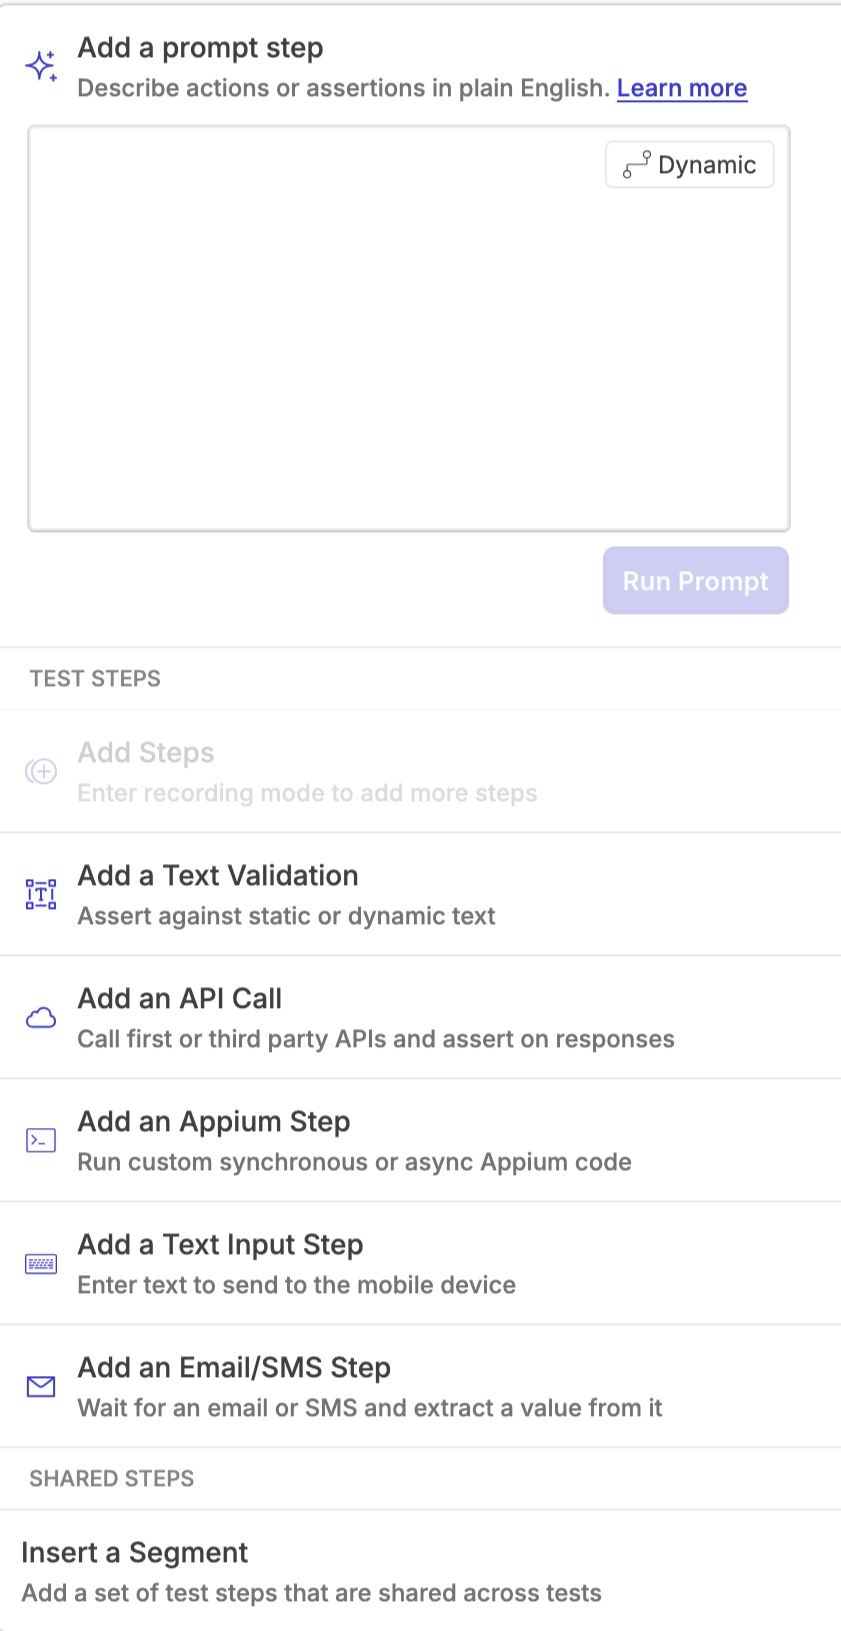This screenshot has width=841, height=1631.
Task: Click the branch icon in Dynamic button
Action: click(637, 165)
